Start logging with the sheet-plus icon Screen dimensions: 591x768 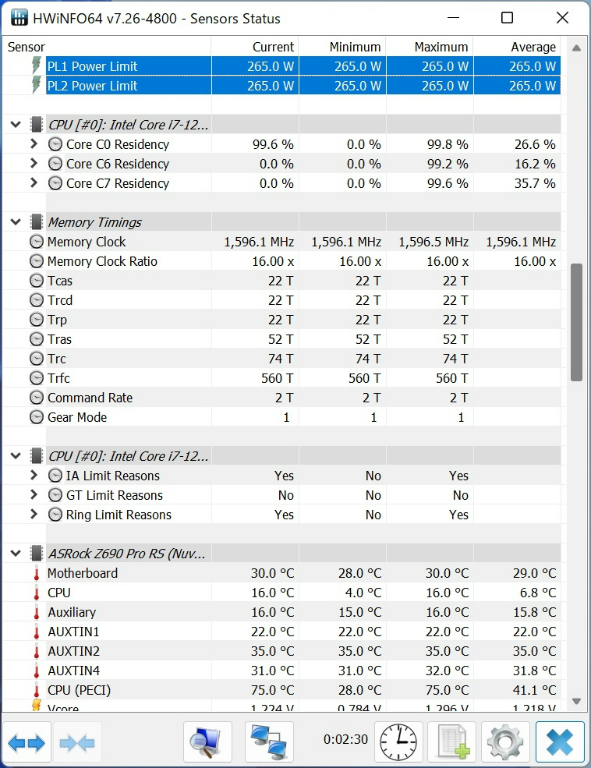(x=452, y=743)
